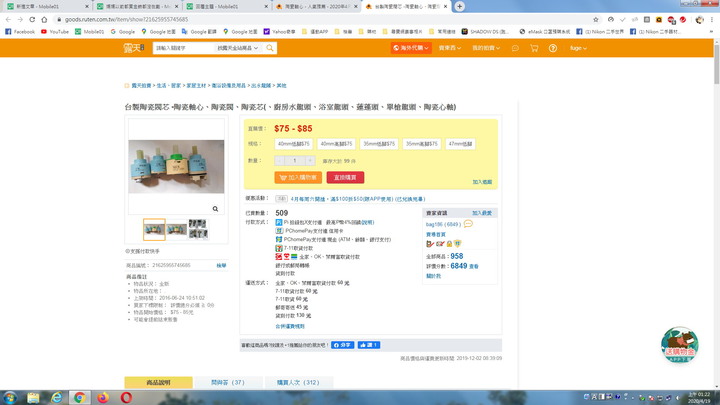720x405 pixels.
Task: Click the Facebook like button
Action: click(x=369, y=345)
